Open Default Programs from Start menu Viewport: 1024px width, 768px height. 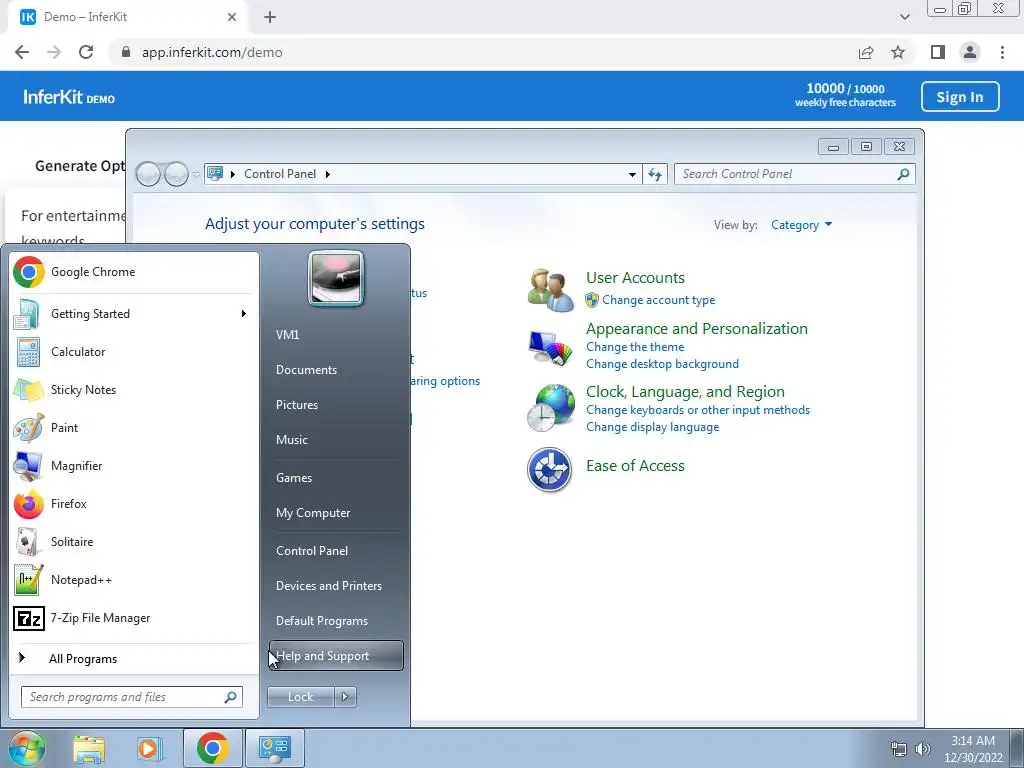click(x=336, y=621)
